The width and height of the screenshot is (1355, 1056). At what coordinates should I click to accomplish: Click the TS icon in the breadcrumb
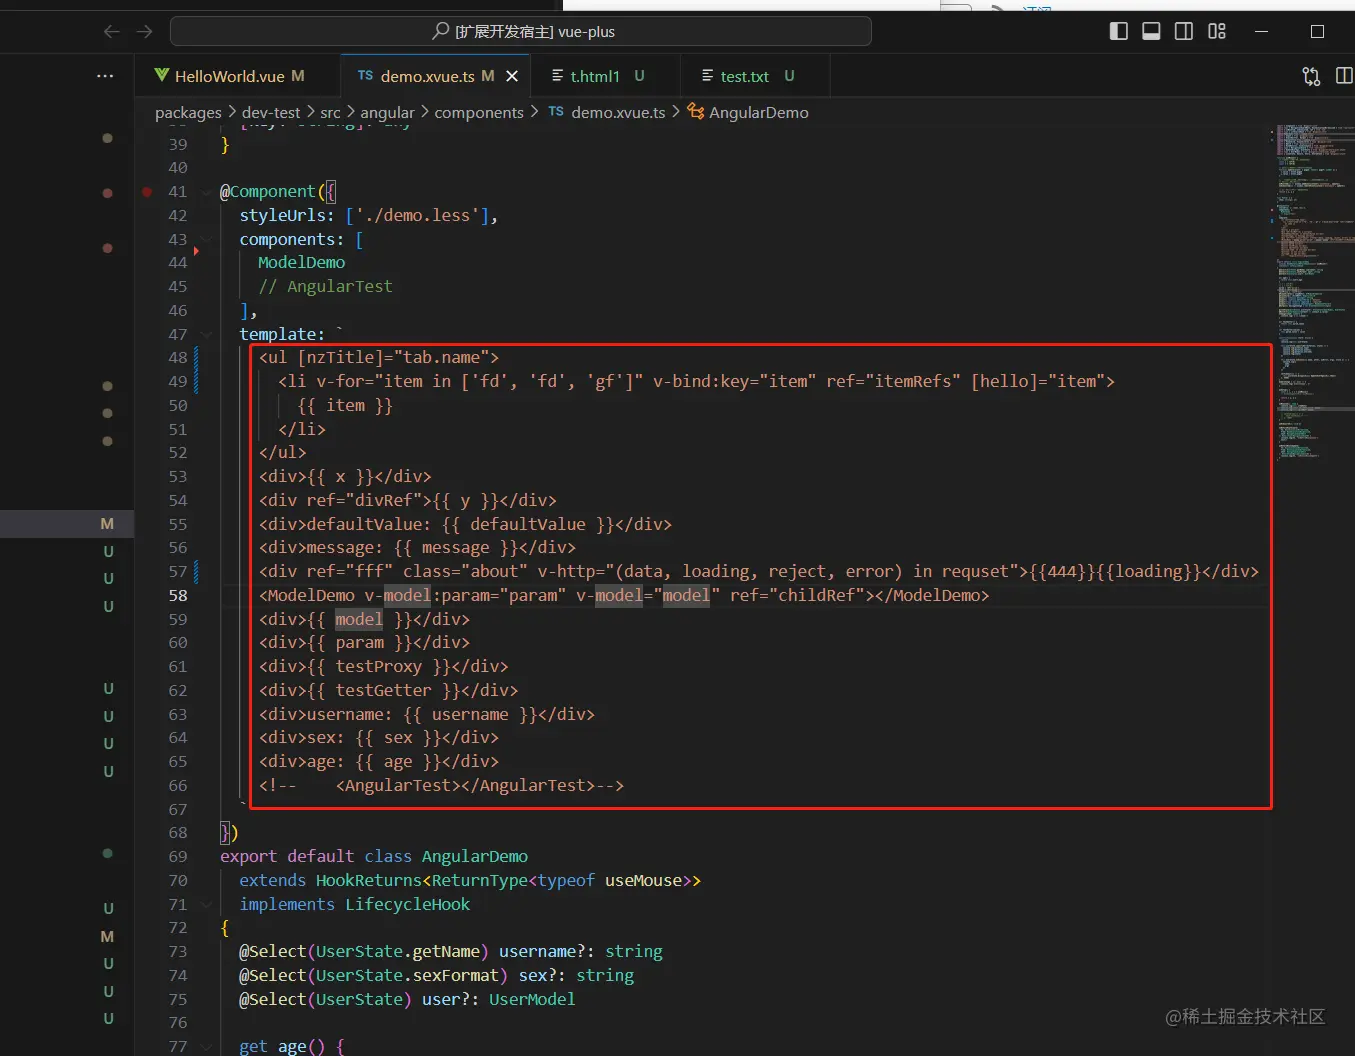[556, 112]
